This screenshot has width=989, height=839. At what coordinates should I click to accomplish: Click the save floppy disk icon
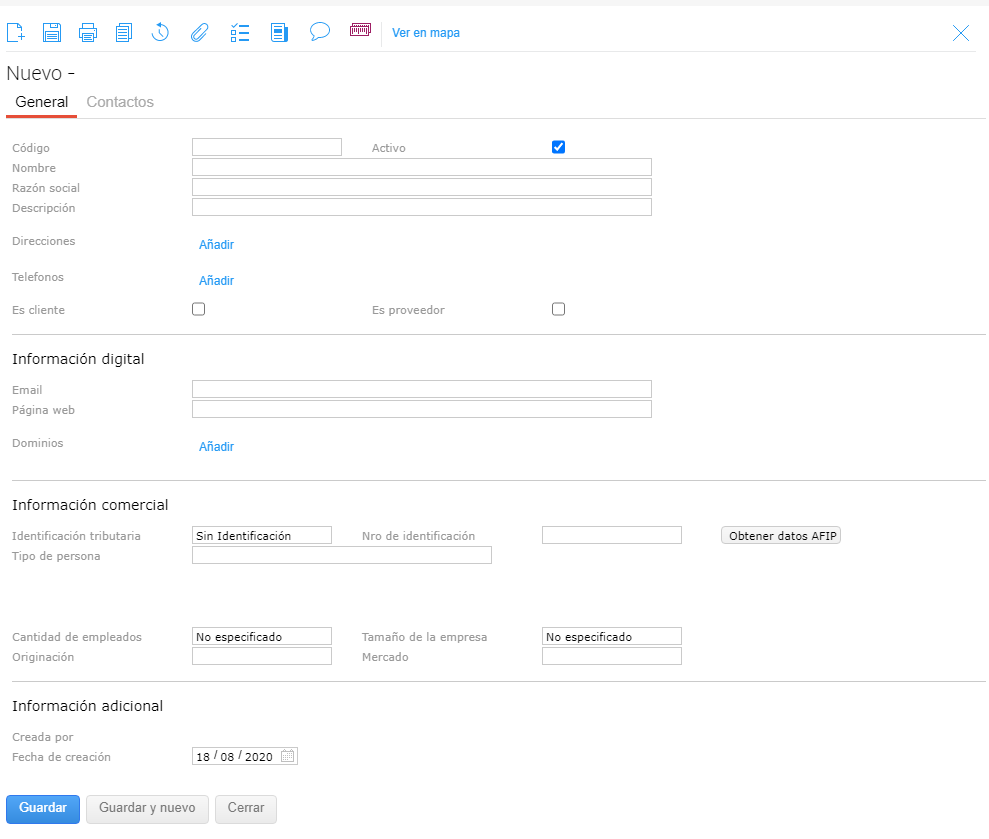[x=52, y=33]
